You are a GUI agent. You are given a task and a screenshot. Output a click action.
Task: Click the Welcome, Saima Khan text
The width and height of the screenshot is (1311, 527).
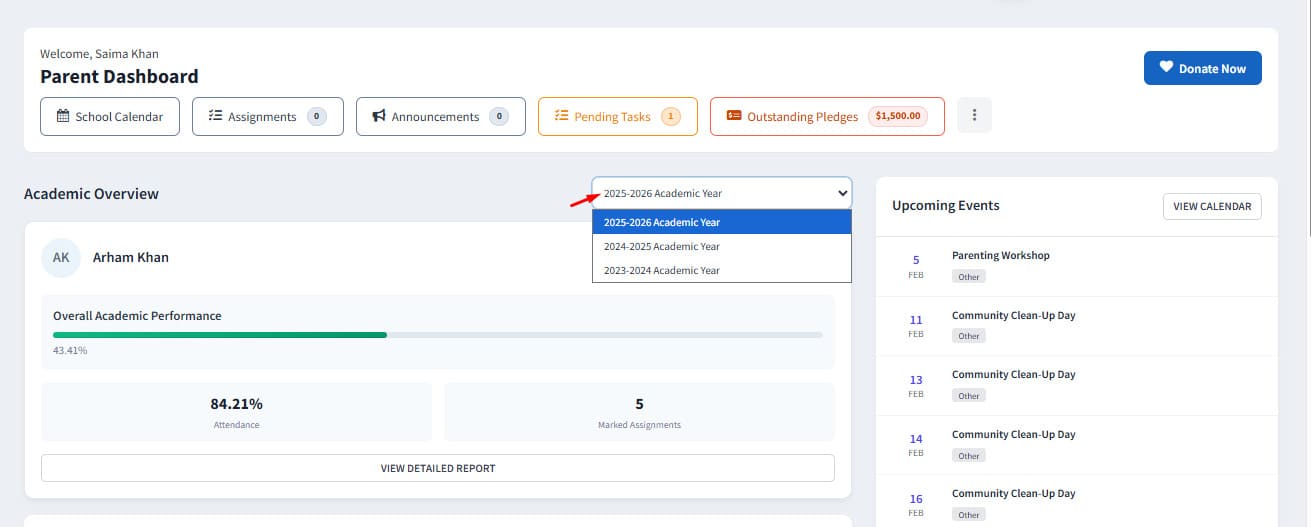(99, 54)
